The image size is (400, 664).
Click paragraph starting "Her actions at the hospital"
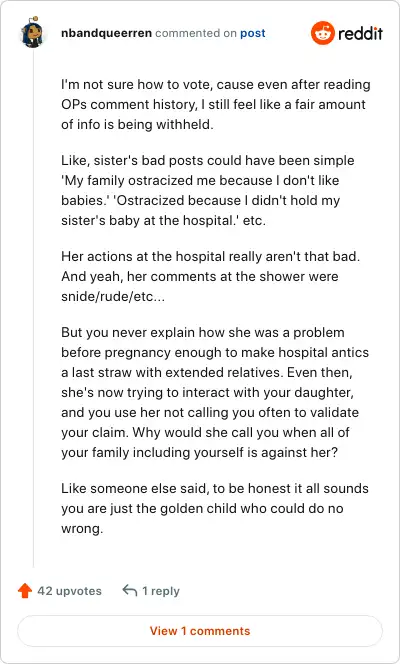pos(211,276)
